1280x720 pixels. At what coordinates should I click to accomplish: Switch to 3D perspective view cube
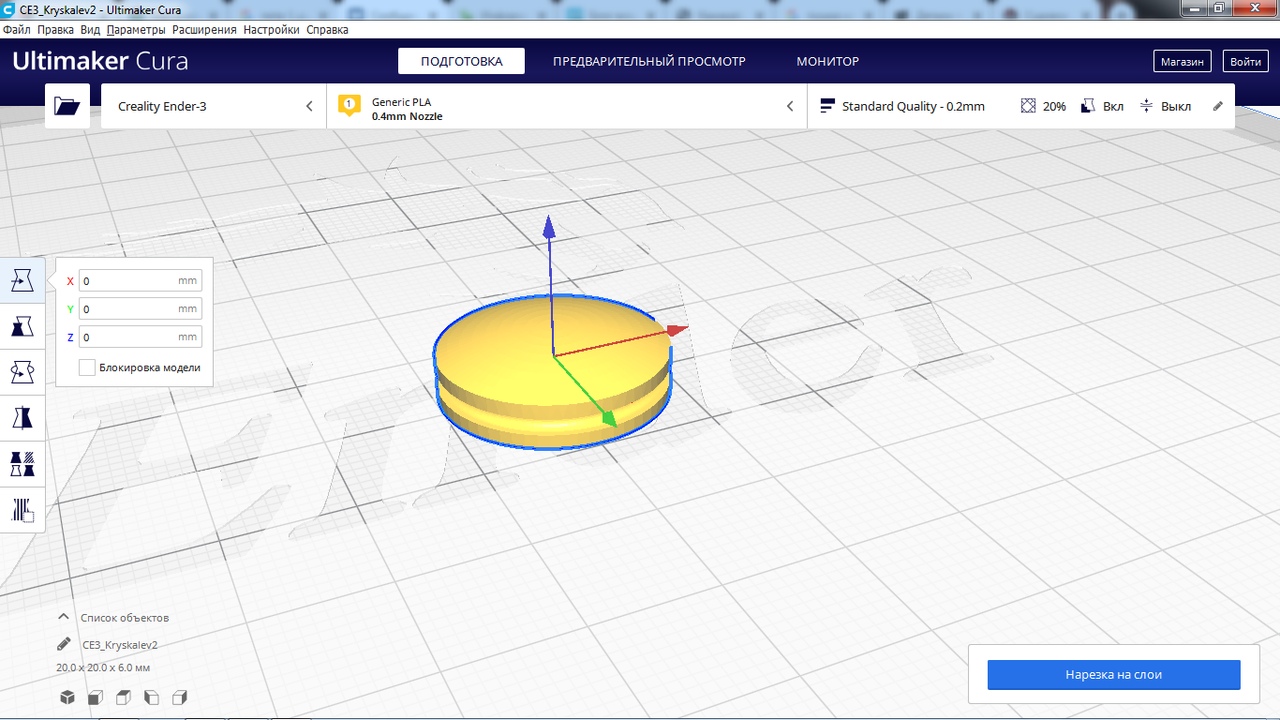point(67,697)
